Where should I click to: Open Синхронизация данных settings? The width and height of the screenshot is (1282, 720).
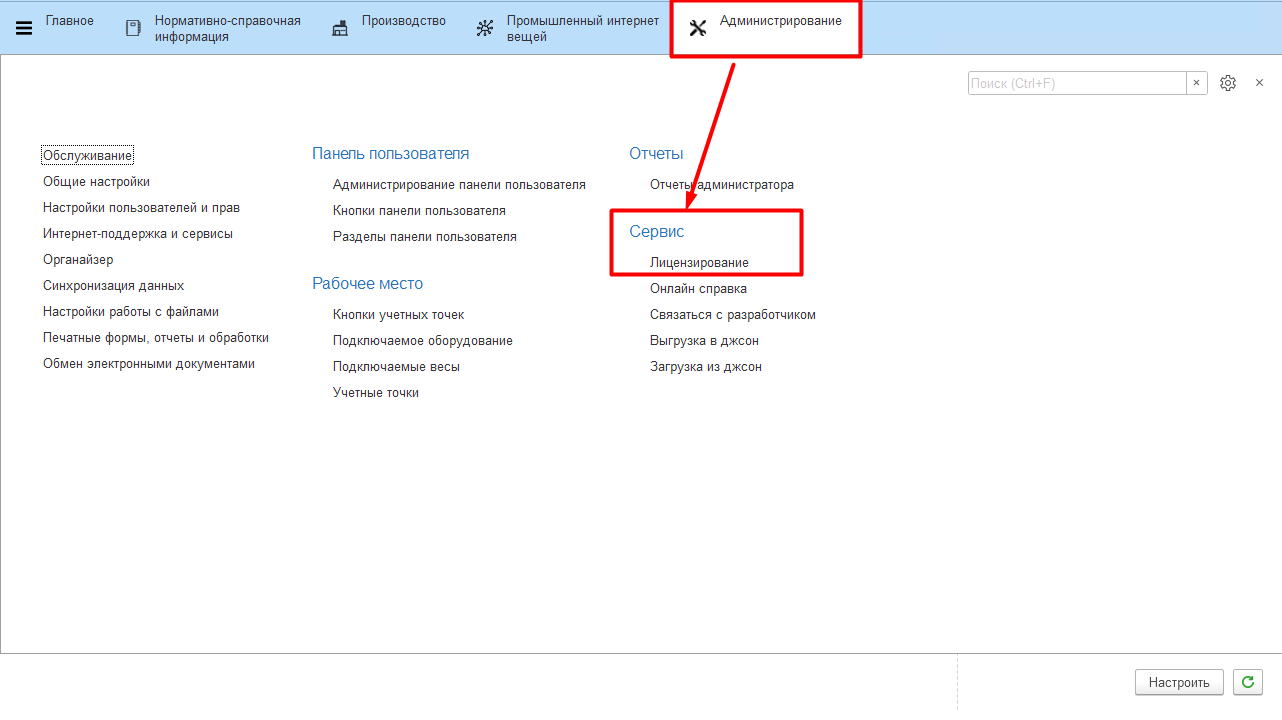point(113,286)
